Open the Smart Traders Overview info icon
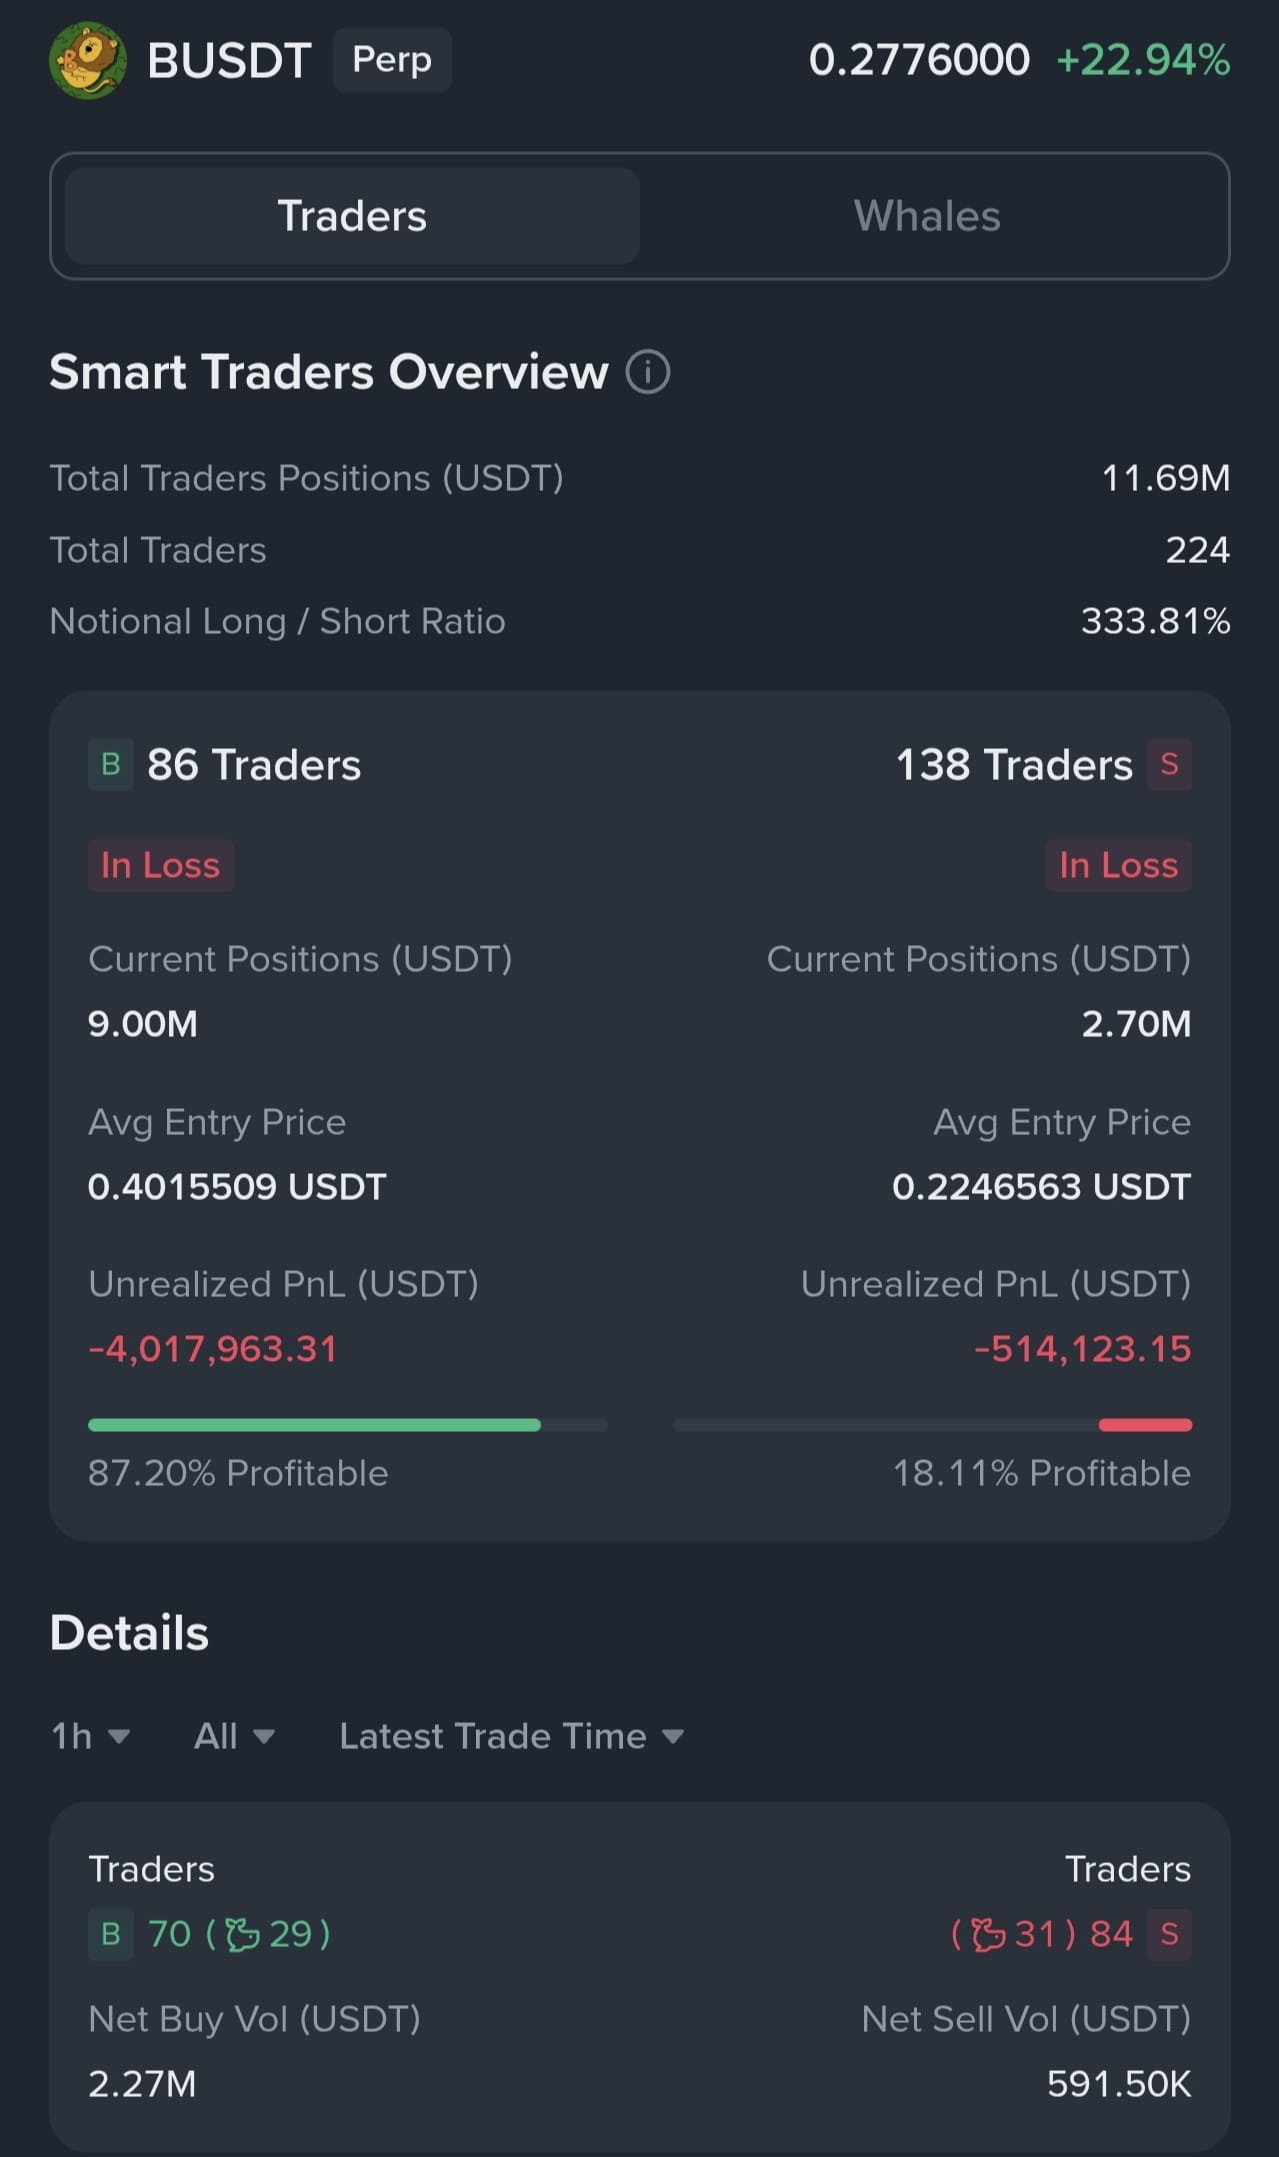 pyautogui.click(x=648, y=372)
